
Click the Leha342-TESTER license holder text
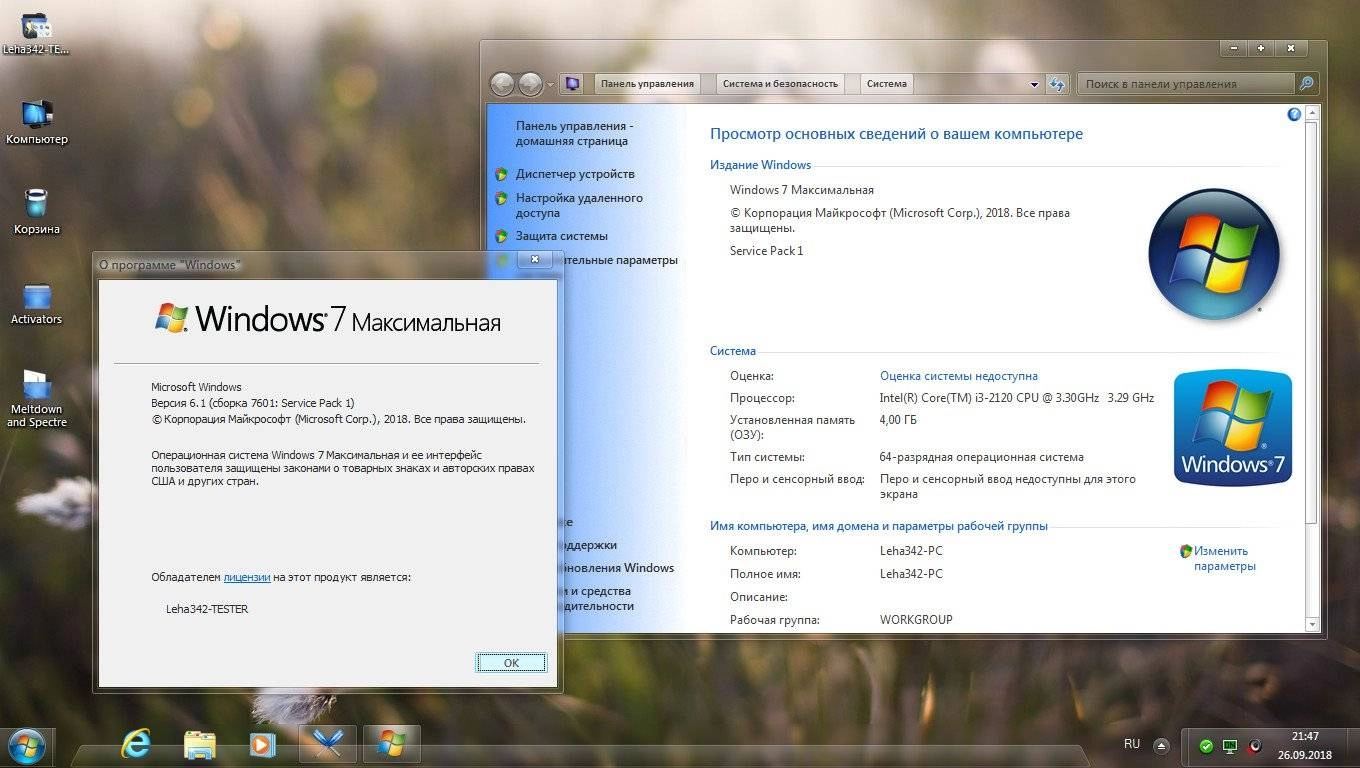207,608
